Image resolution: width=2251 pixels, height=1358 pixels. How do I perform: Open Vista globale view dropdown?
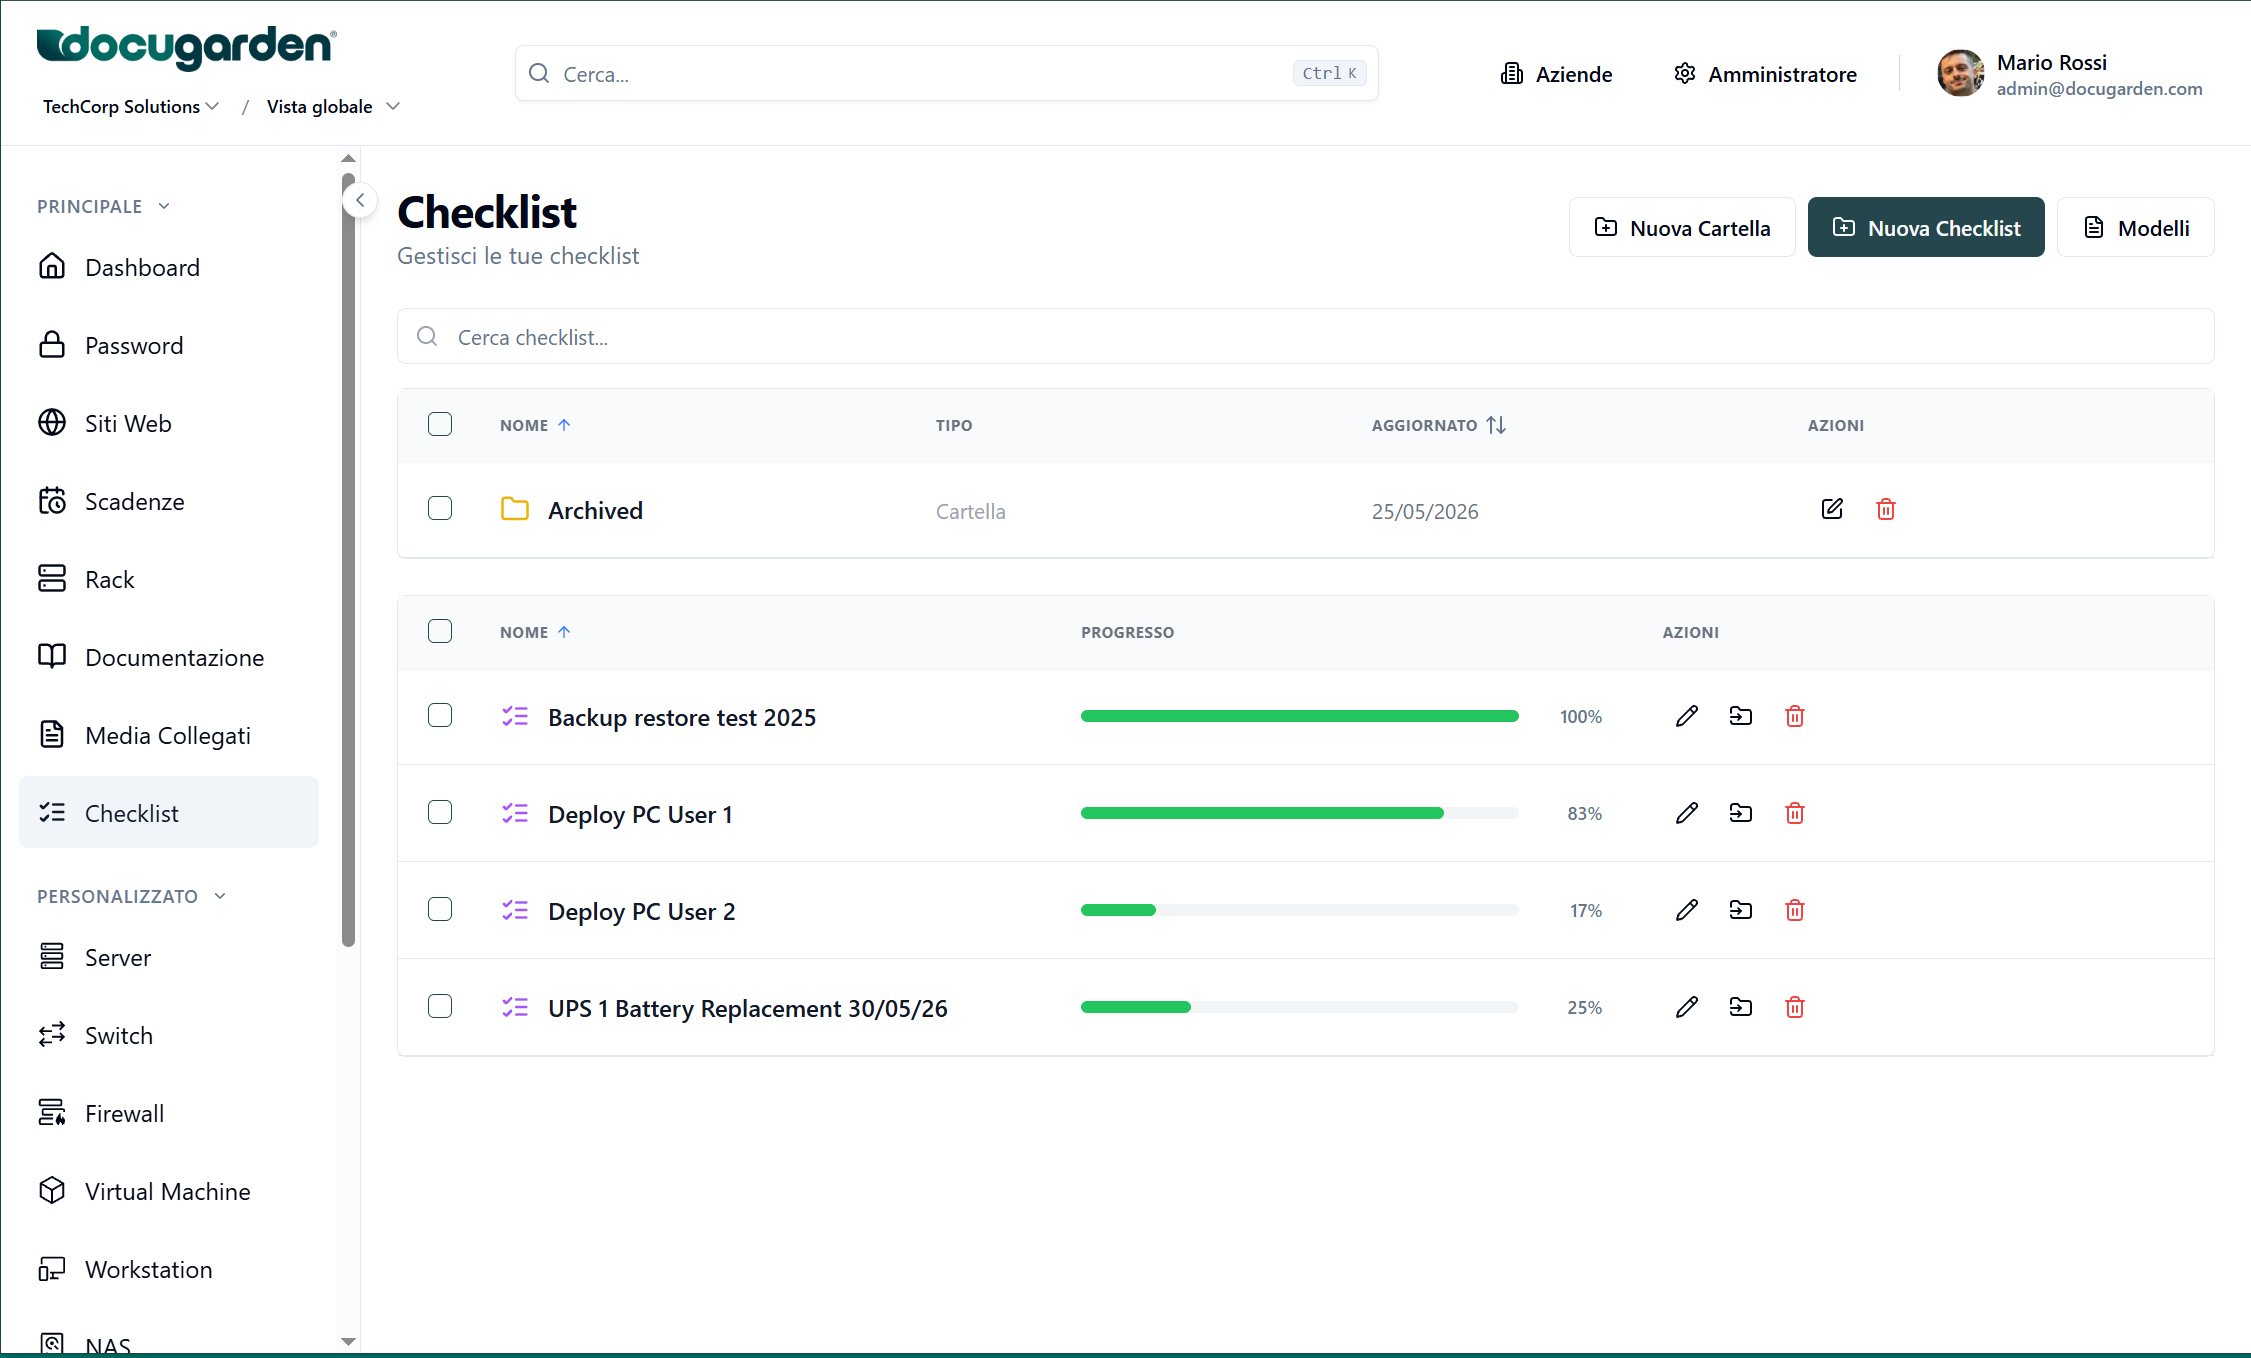pyautogui.click(x=333, y=106)
